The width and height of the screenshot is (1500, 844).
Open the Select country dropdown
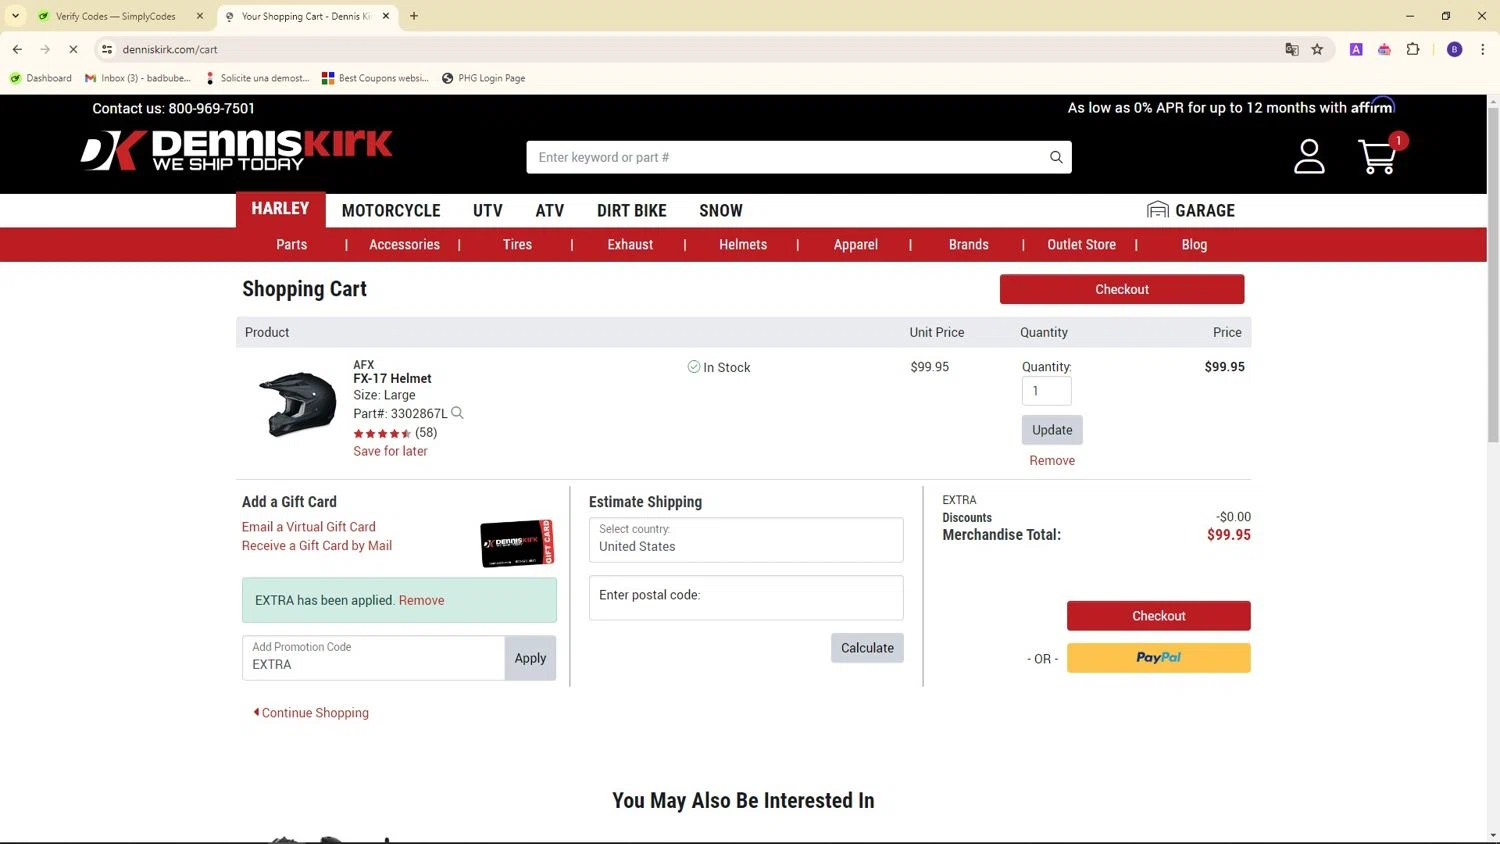(x=746, y=540)
